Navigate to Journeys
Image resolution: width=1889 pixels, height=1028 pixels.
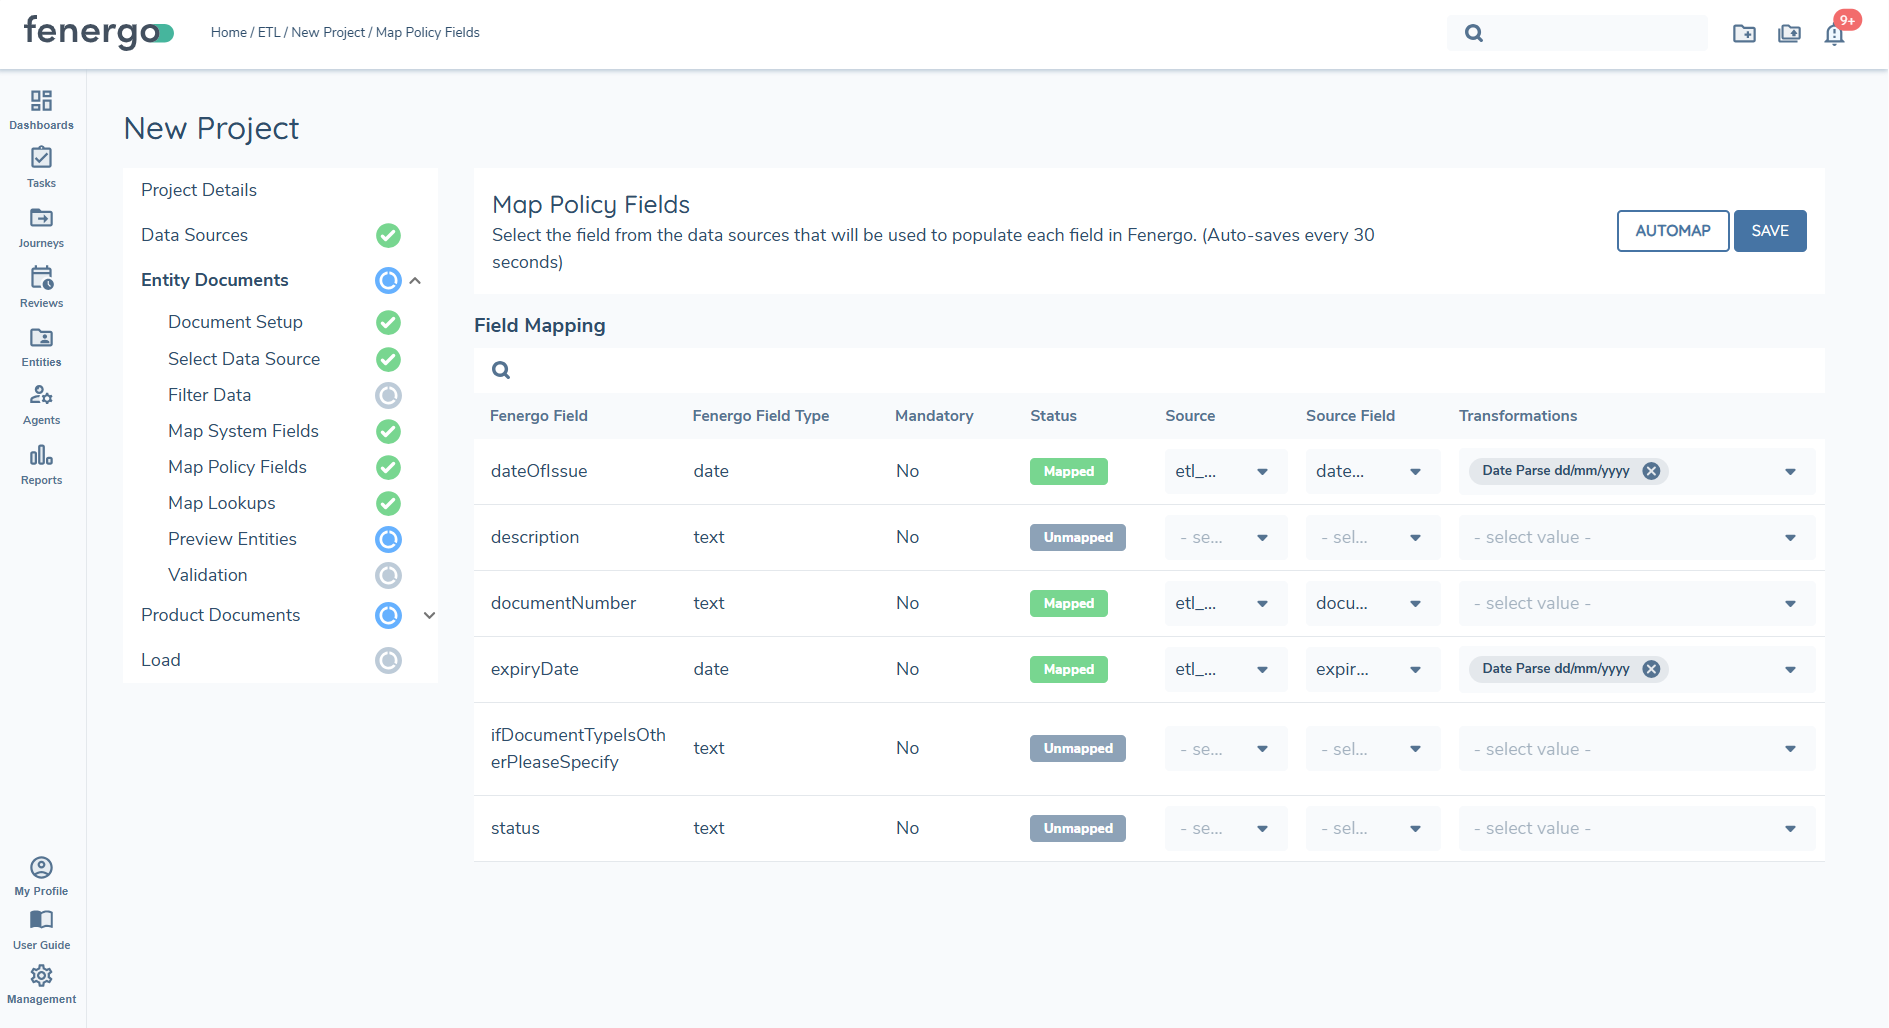pos(41,225)
